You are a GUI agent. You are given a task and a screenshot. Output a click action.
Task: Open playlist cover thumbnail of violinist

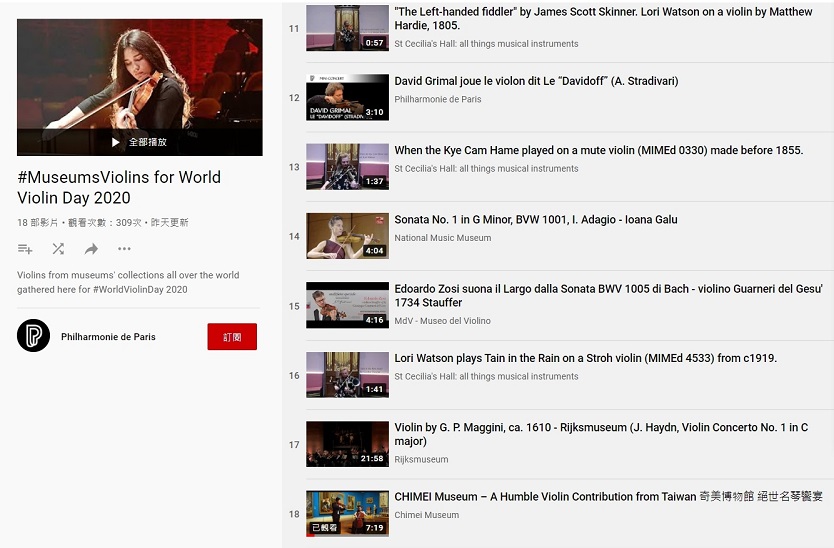click(140, 87)
